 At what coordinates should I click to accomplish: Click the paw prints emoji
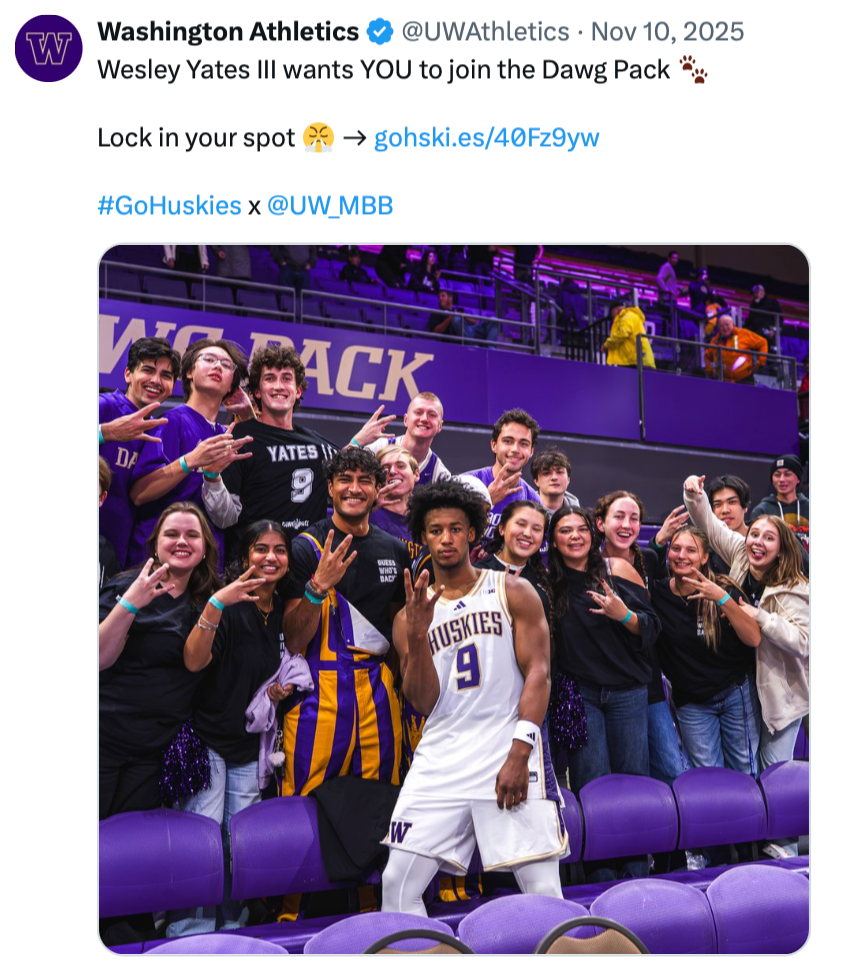click(x=693, y=69)
